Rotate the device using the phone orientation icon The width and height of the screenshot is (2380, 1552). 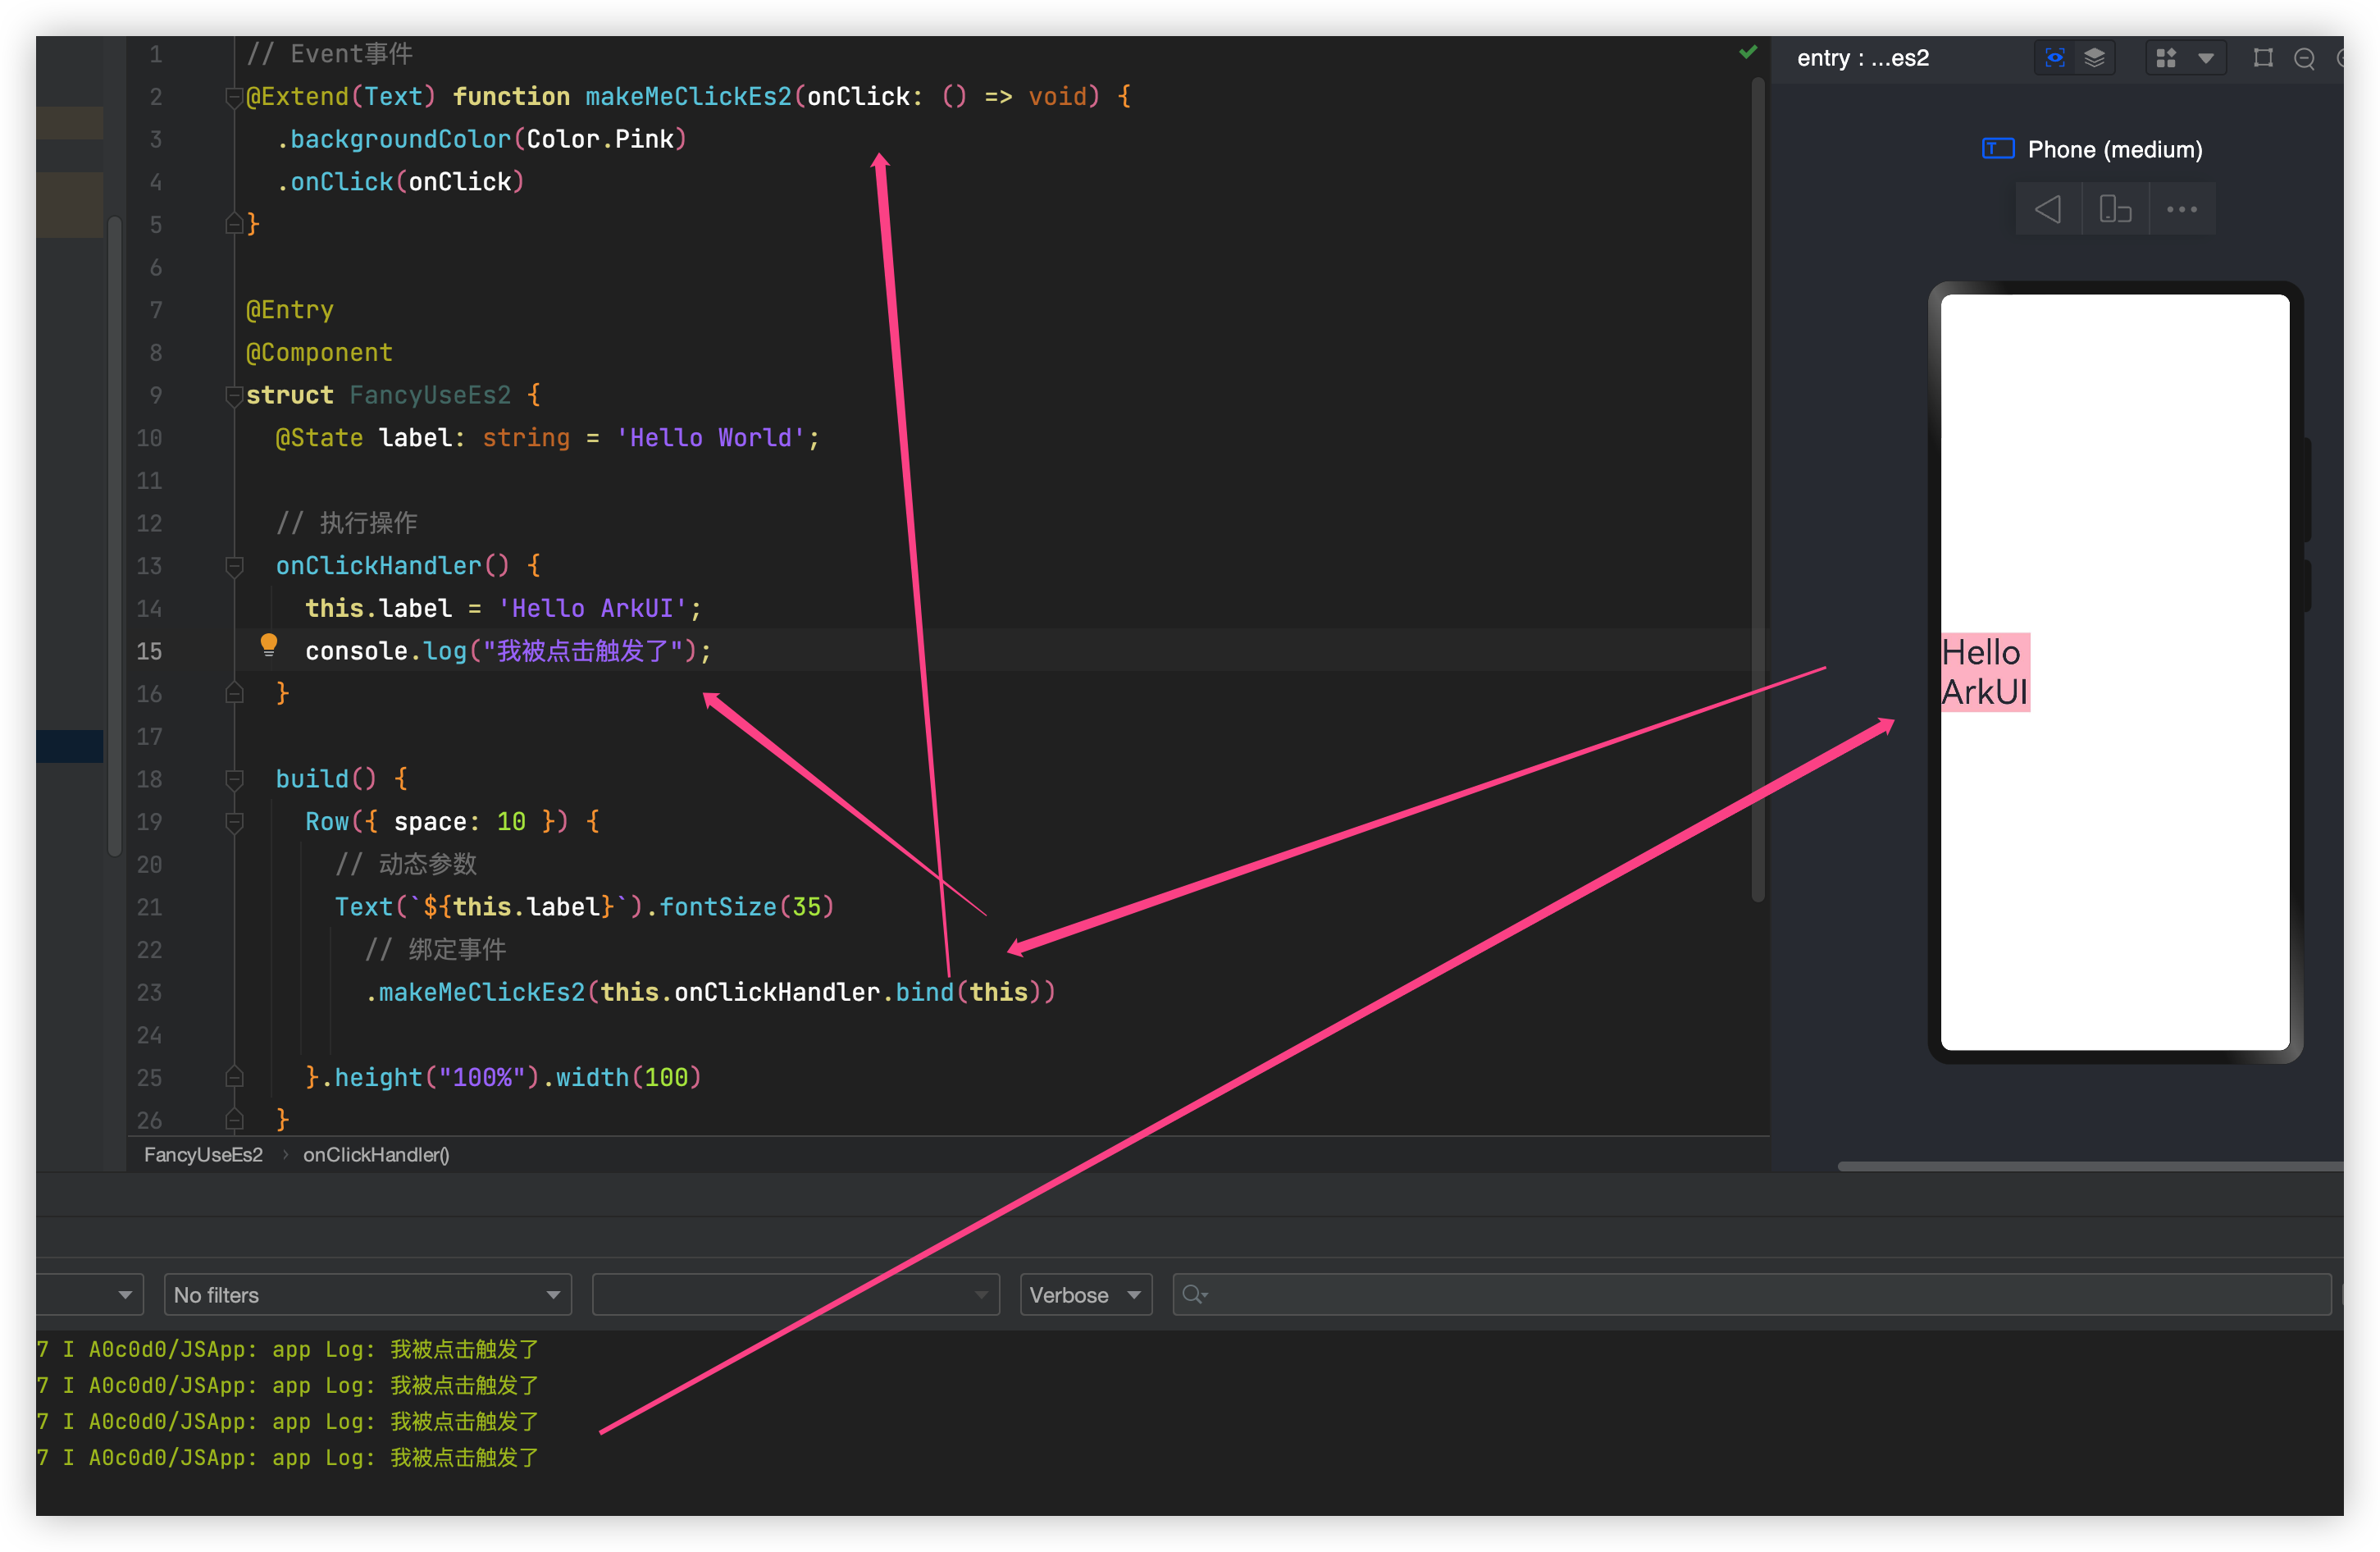[2114, 209]
